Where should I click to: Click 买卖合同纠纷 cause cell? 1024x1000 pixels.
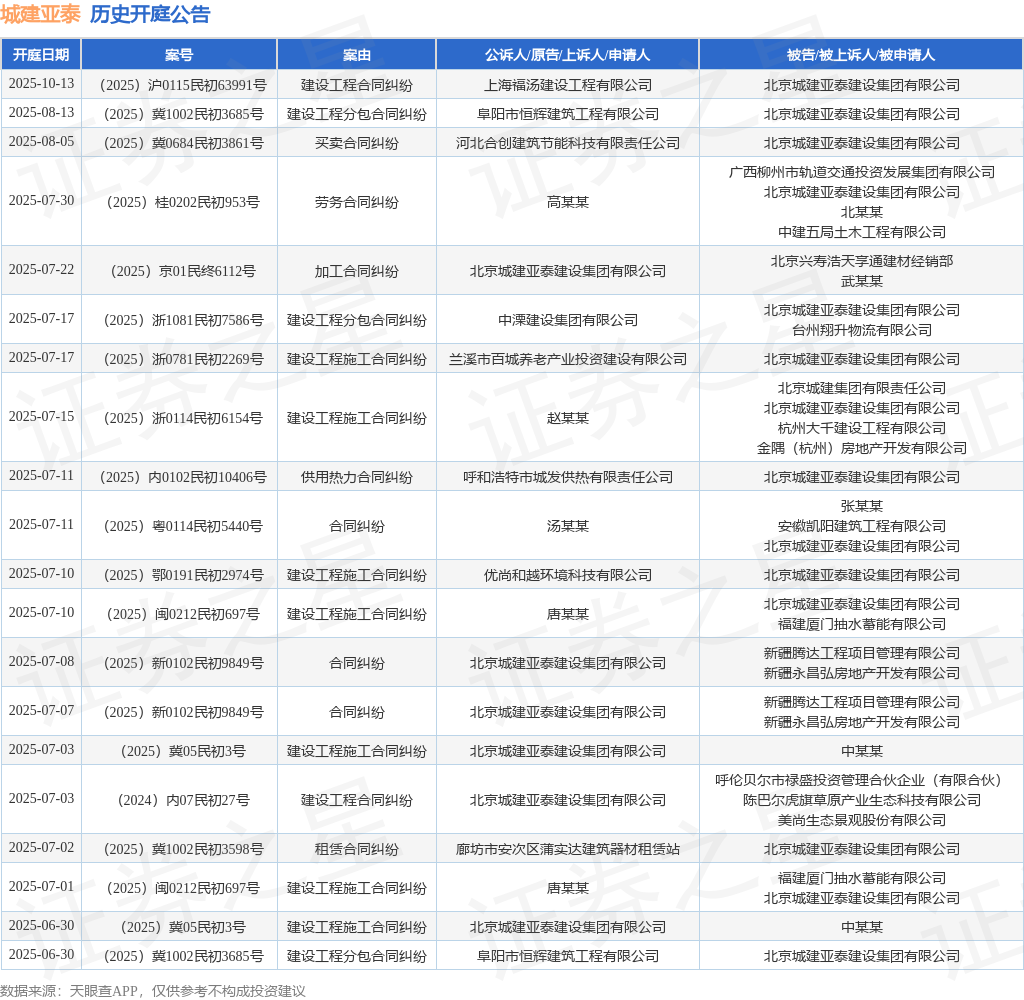[357, 143]
